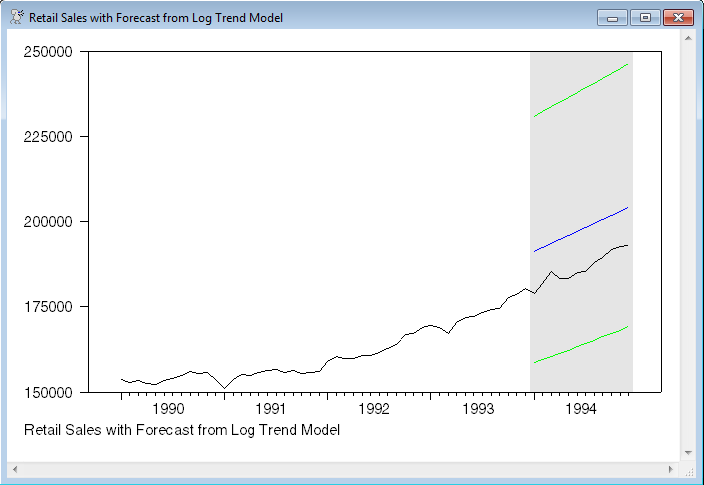Click the window icon in the title bar
The width and height of the screenshot is (704, 485).
click(x=16, y=17)
